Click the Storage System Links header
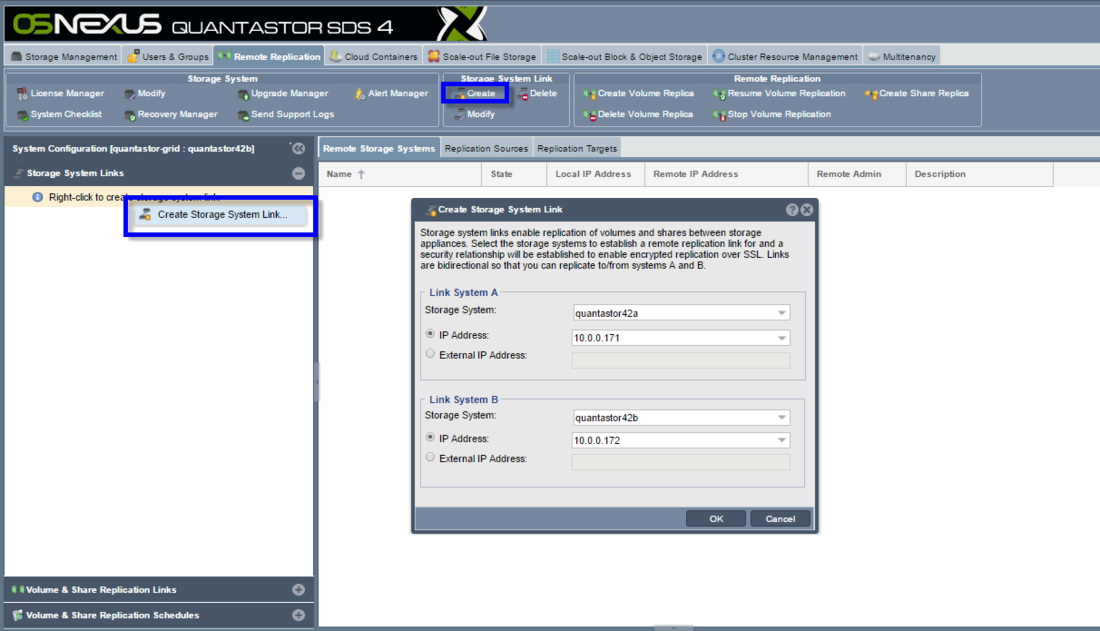The width and height of the screenshot is (1100, 631). coord(159,173)
